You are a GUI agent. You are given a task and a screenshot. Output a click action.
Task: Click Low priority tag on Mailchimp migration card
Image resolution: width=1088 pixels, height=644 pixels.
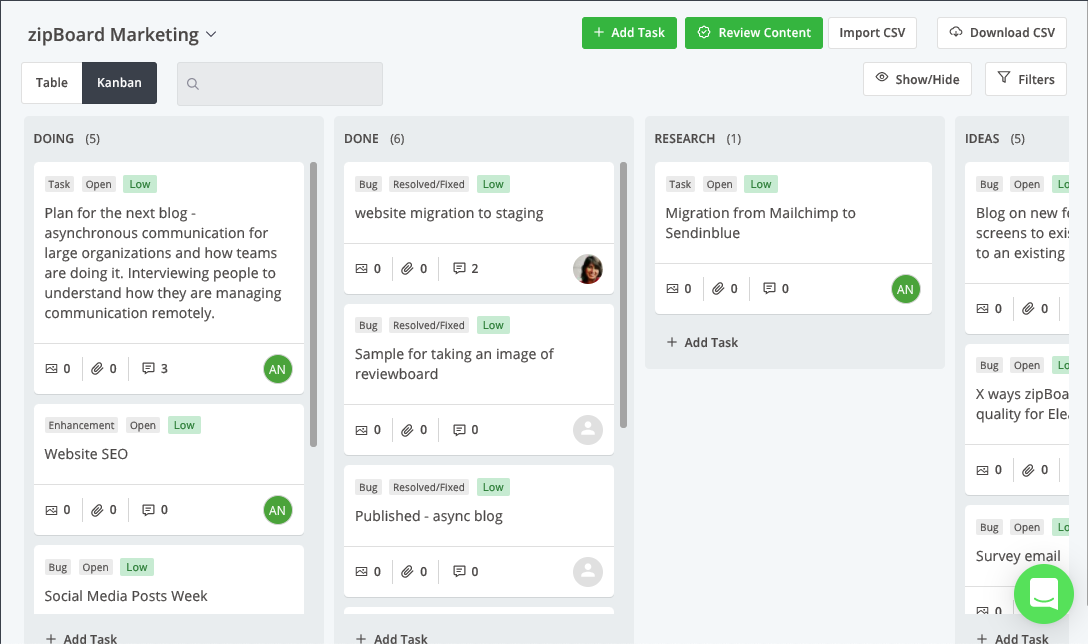click(760, 185)
